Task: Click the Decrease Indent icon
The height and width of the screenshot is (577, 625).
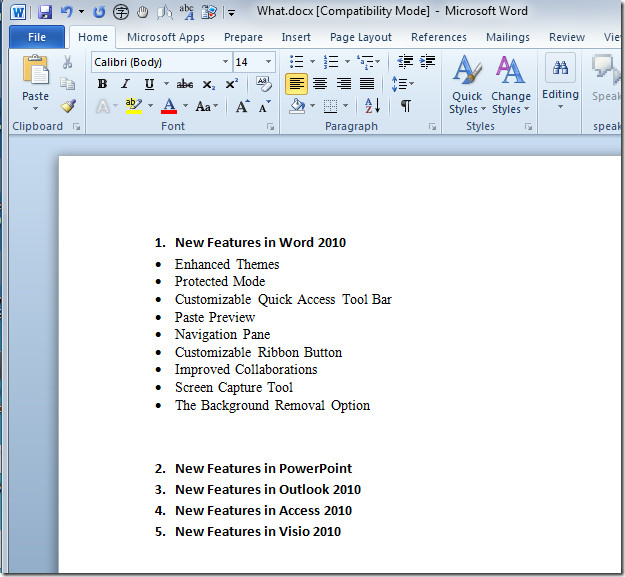Action: 405,61
